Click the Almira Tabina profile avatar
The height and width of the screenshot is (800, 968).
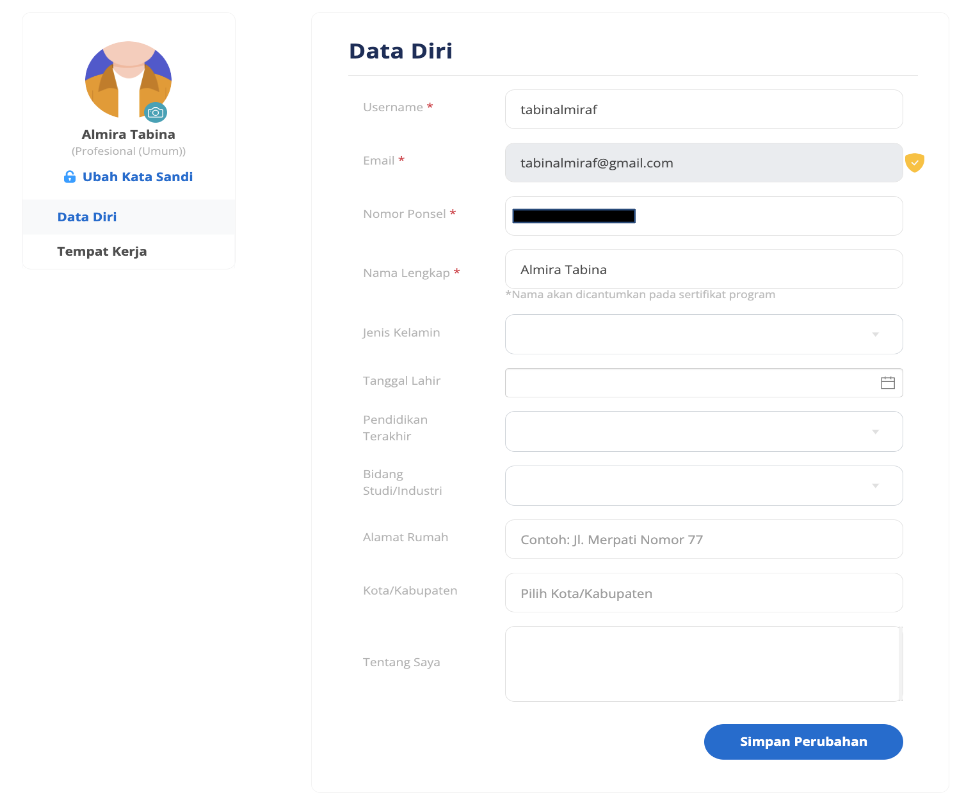pos(128,79)
